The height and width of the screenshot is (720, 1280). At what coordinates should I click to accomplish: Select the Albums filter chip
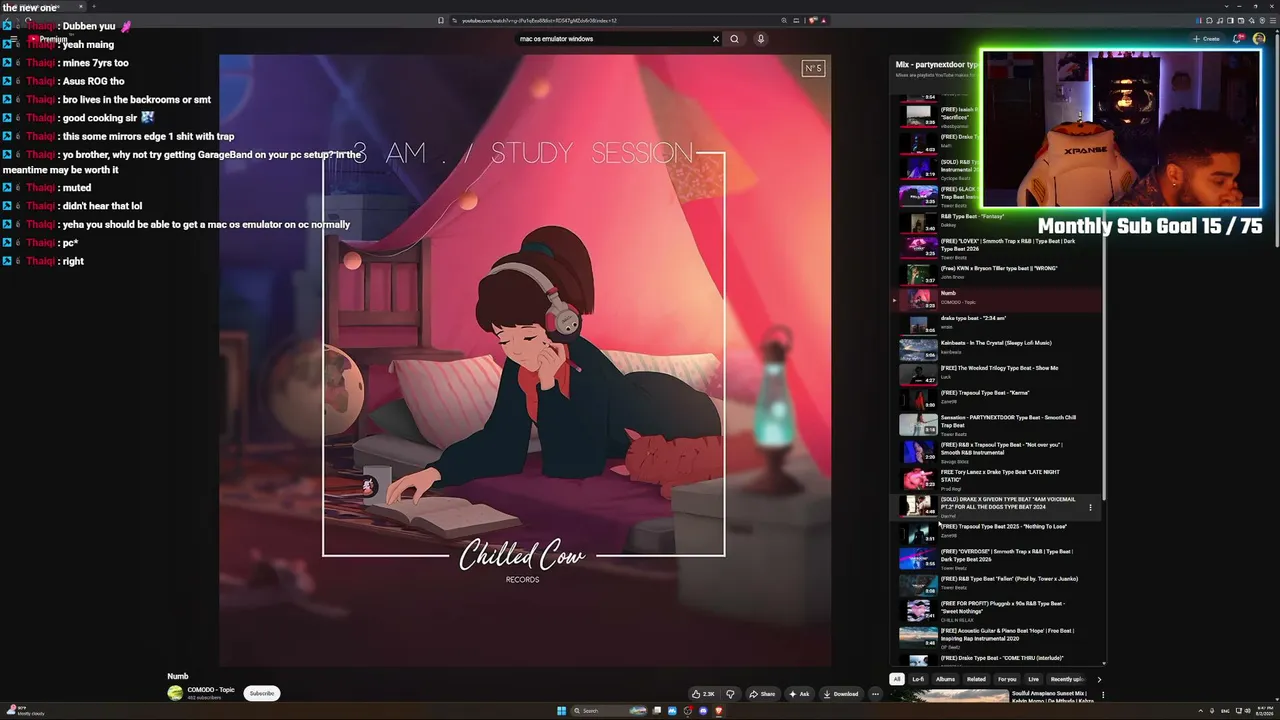pyautogui.click(x=945, y=679)
